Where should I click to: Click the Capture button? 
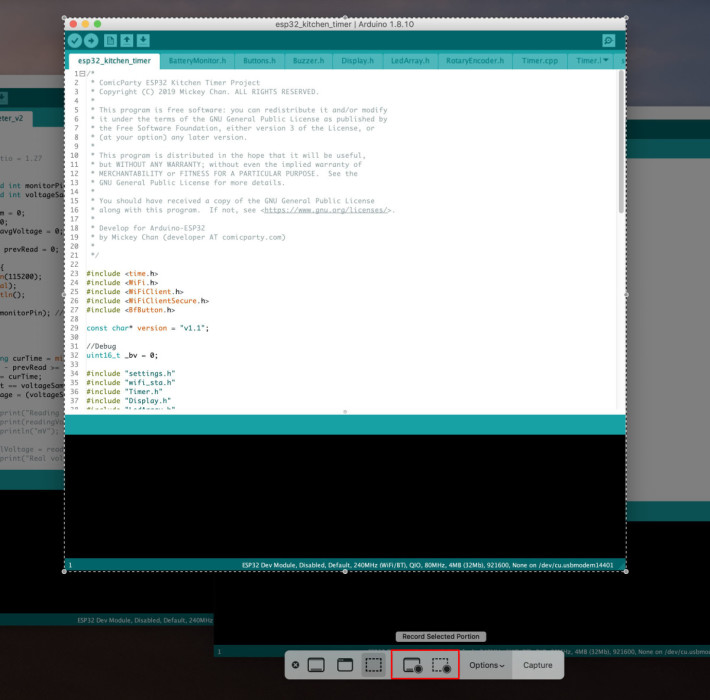pyautogui.click(x=537, y=665)
